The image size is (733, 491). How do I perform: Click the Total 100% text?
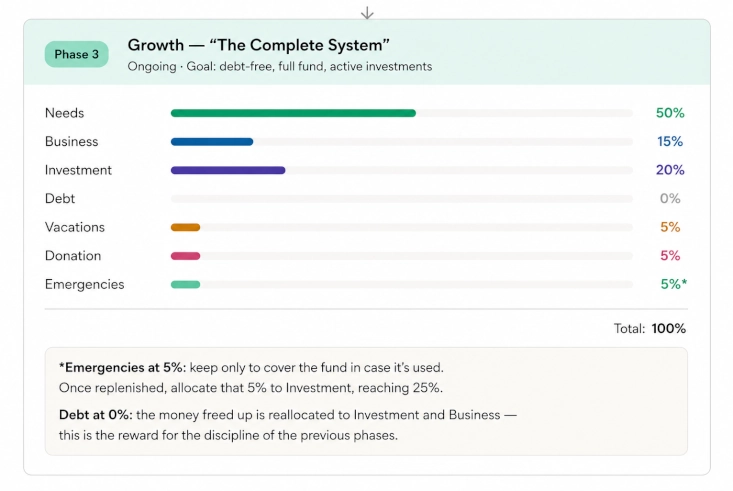point(650,328)
